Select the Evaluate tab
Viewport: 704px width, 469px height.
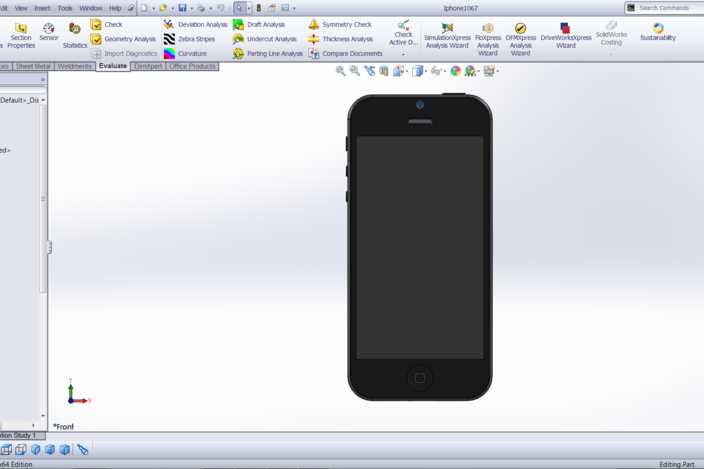click(113, 66)
